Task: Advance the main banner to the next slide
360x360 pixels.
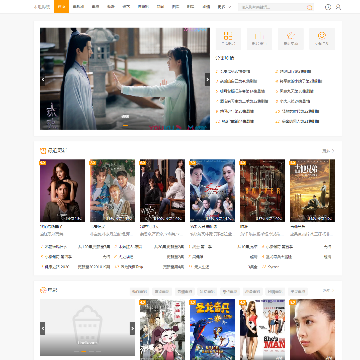Action: tap(207, 79)
